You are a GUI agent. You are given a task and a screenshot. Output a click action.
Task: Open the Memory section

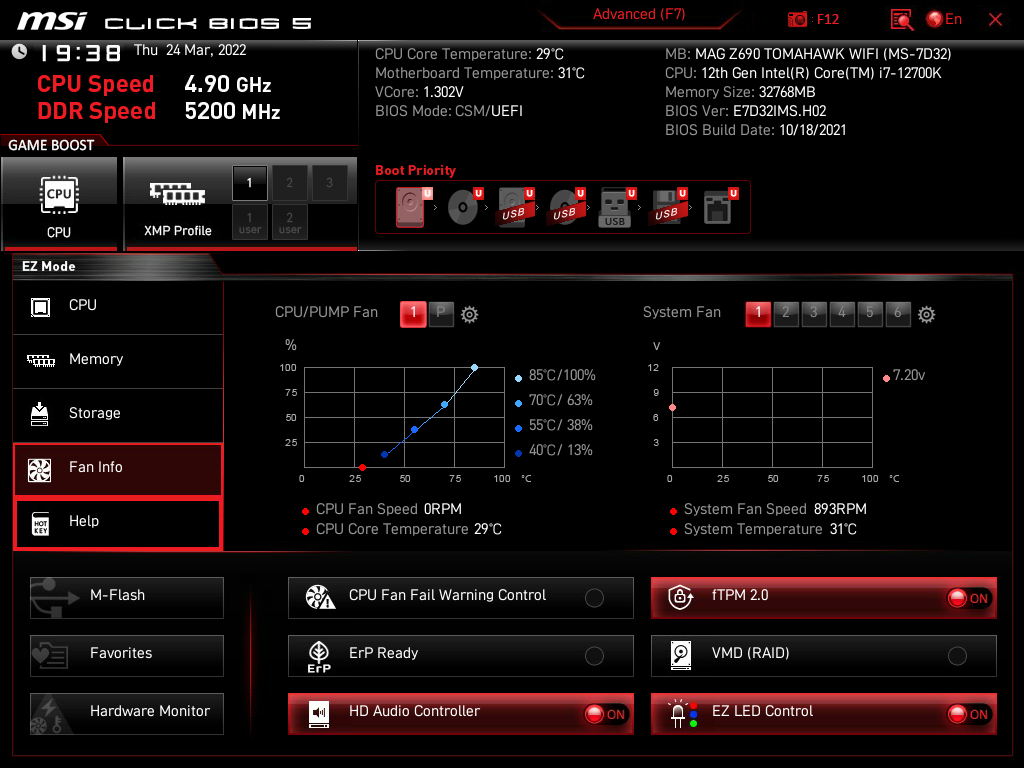tap(118, 360)
